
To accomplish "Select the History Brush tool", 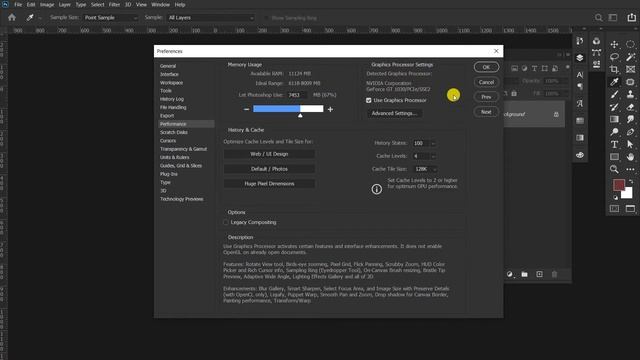I will point(614,107).
